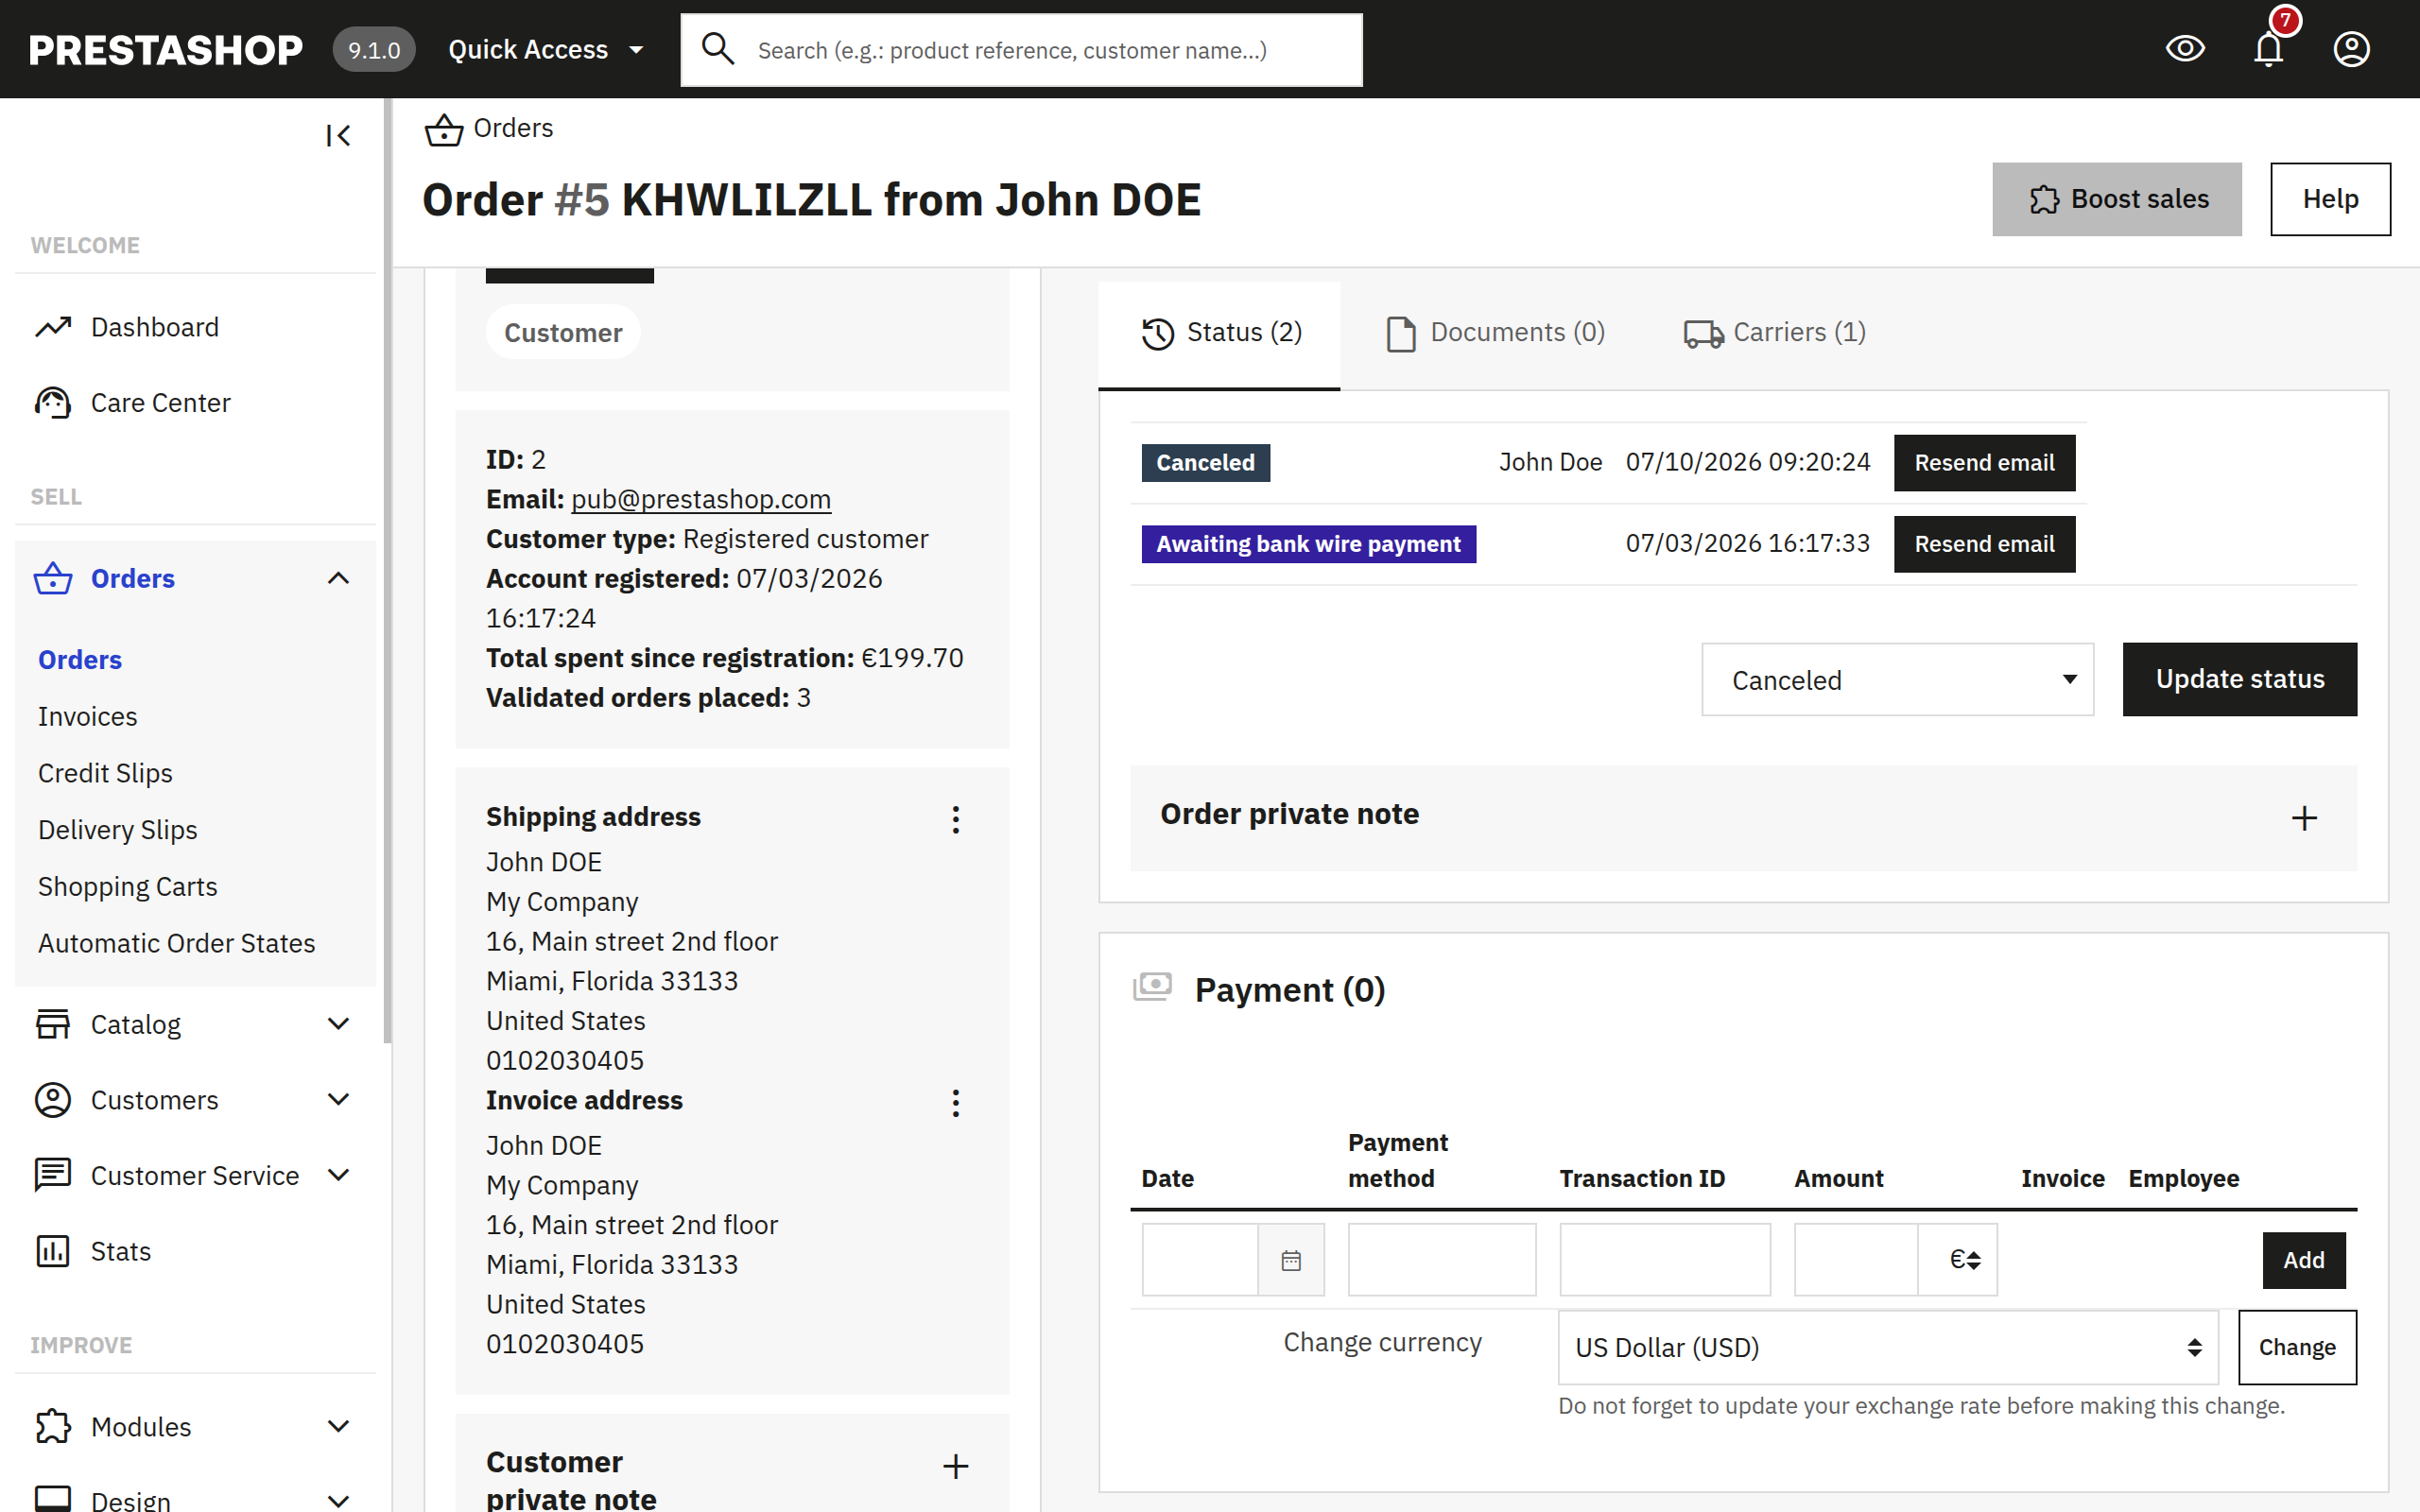Click the Care Center headset icon

(x=53, y=402)
